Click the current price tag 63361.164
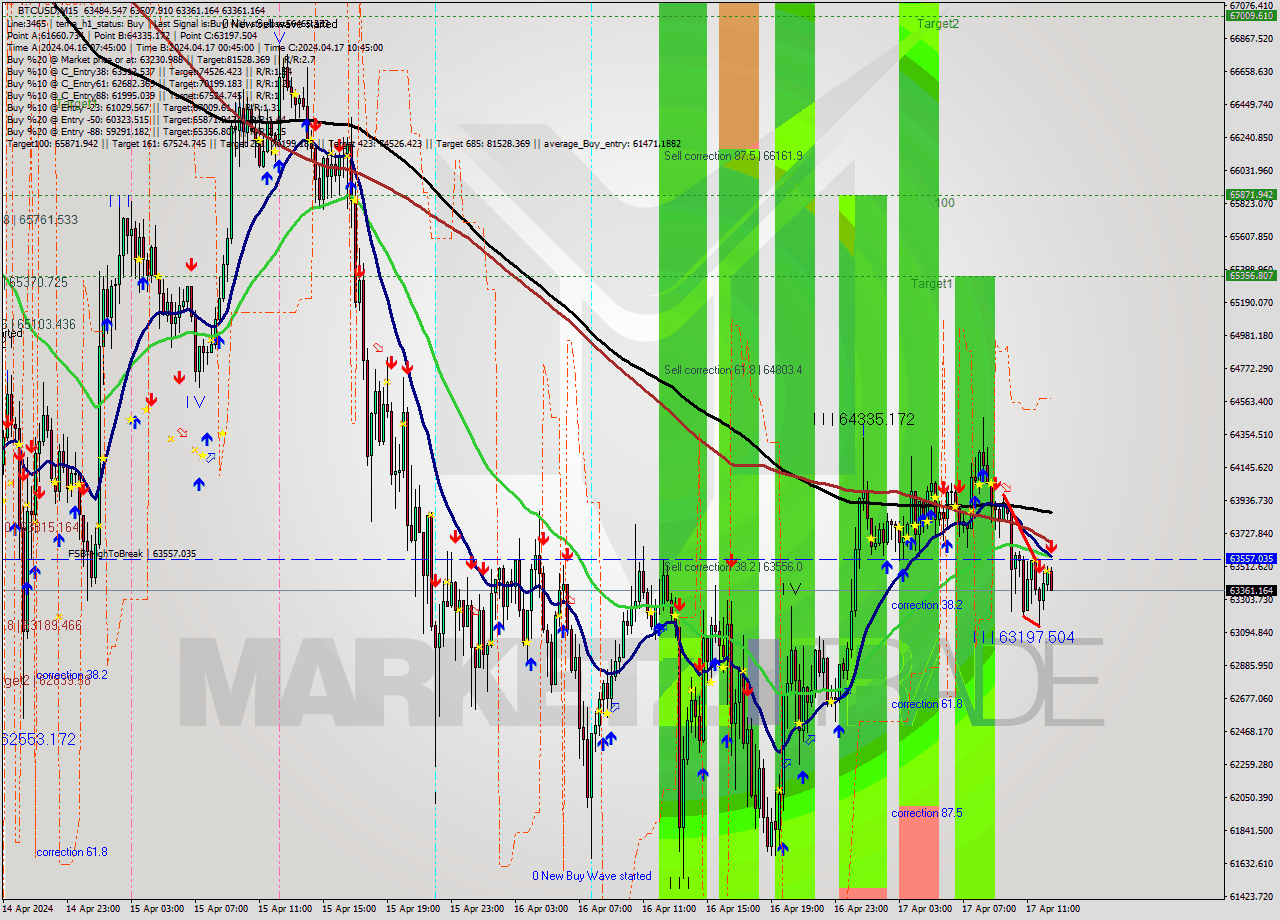Image resolution: width=1280 pixels, height=920 pixels. (1251, 590)
